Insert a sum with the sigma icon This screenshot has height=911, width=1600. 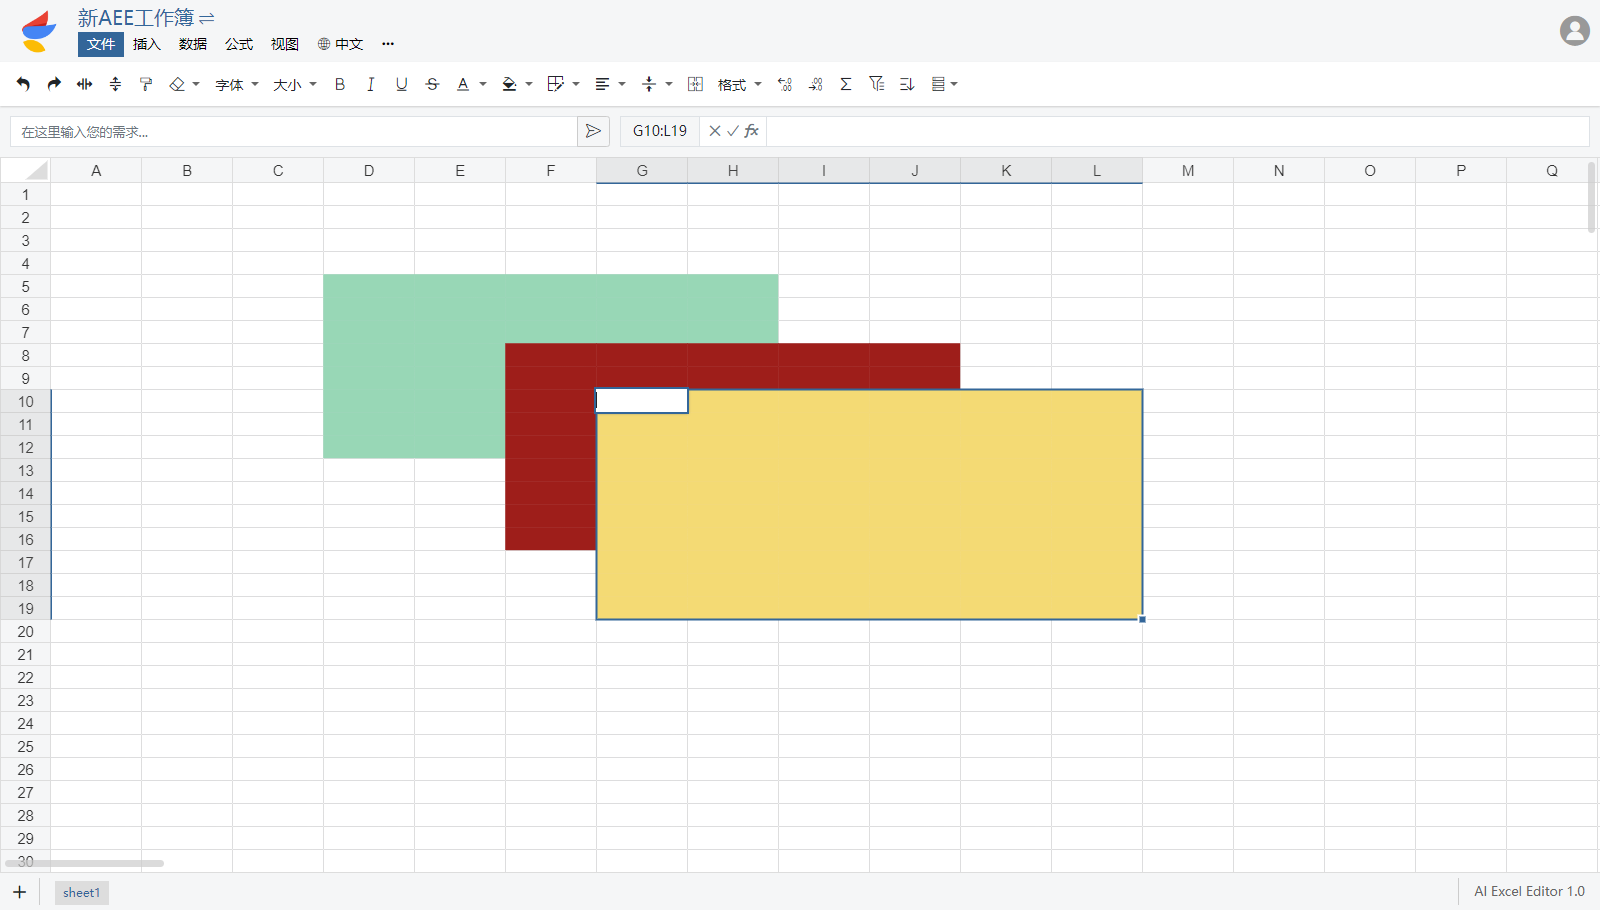coord(846,85)
